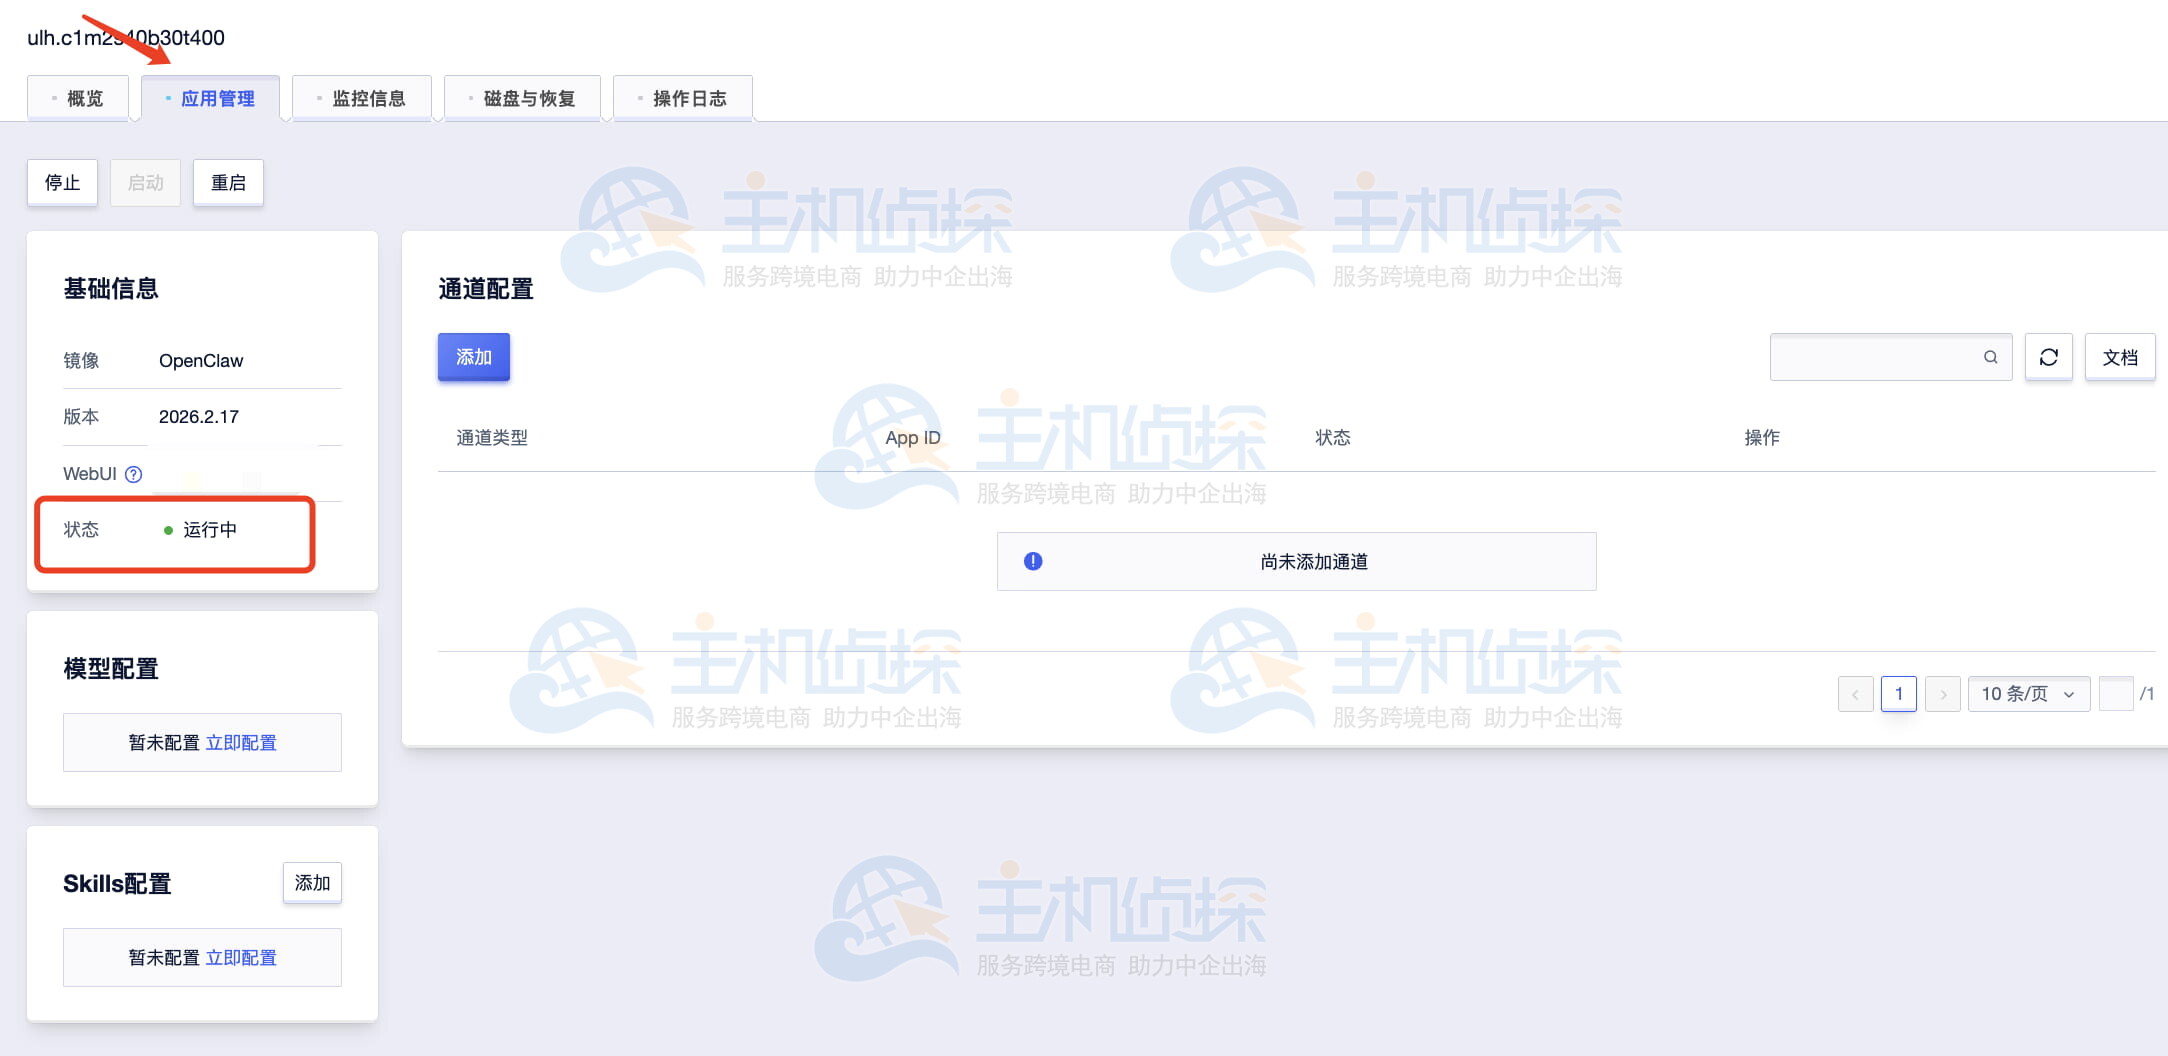This screenshot has height=1056, width=2168.
Task: Click 立即配置 under 模型配置
Action: point(241,742)
